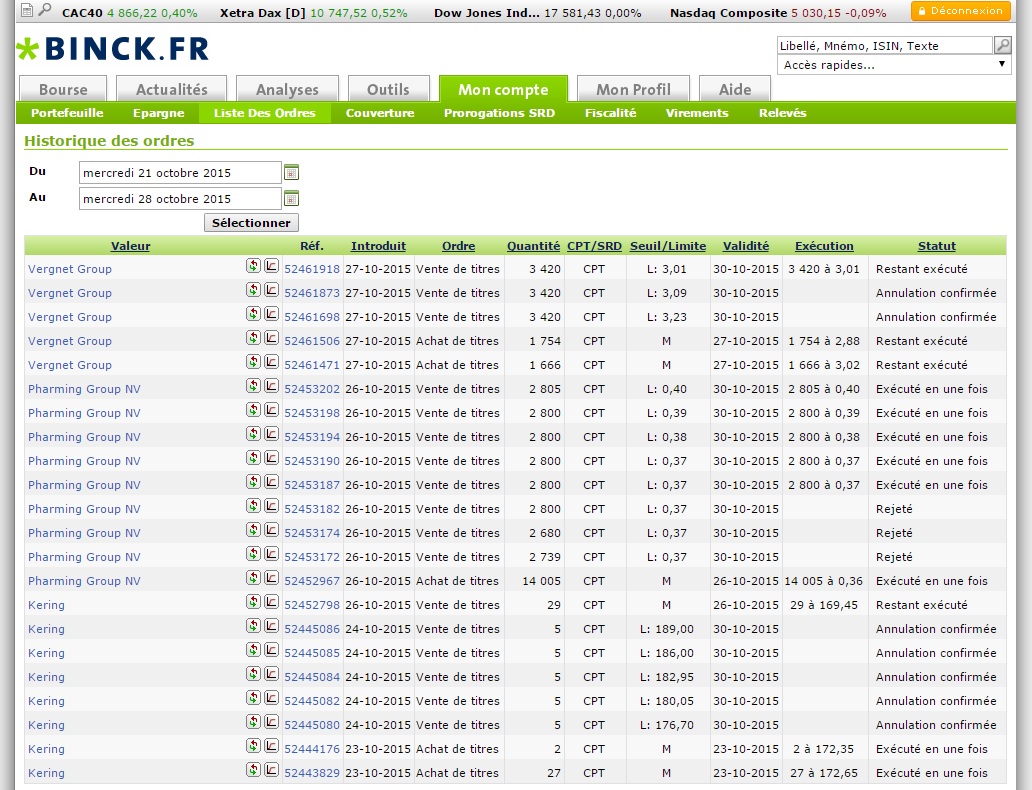This screenshot has height=790, width=1032.
Task: Click the buy/sell arrows icon for order 52453202
Action: (253, 386)
